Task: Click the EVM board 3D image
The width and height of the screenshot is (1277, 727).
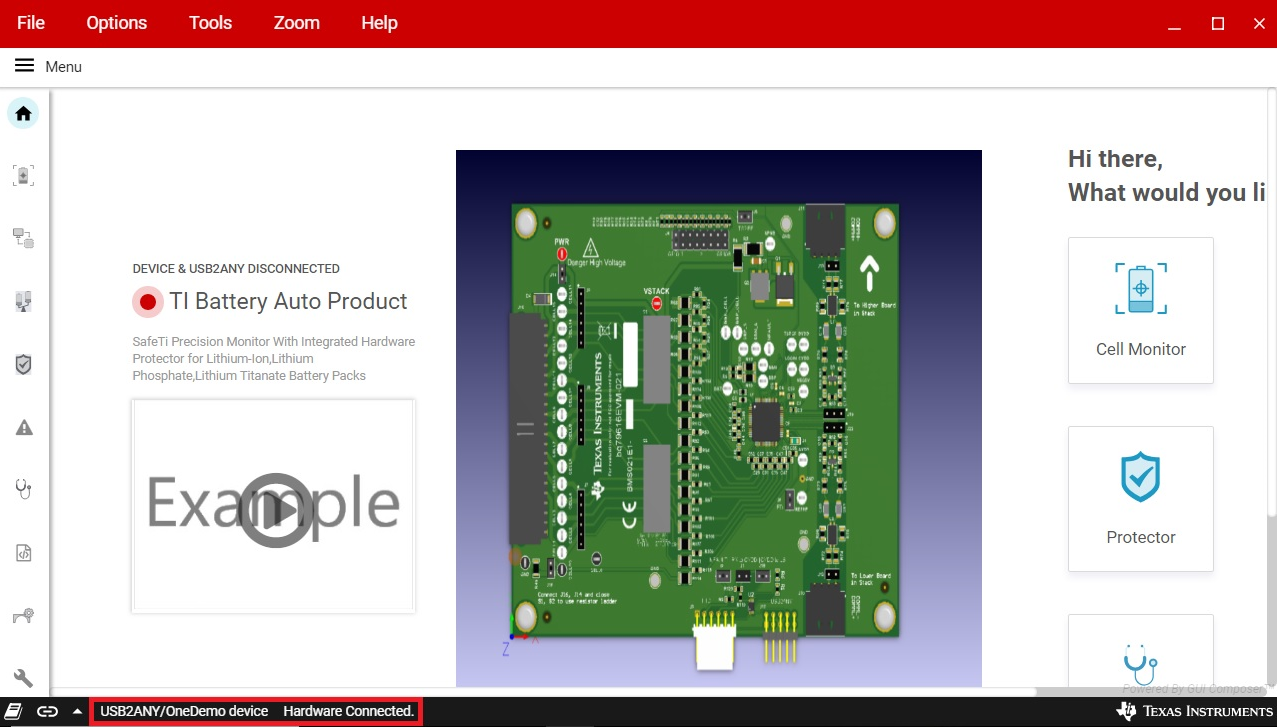Action: click(x=718, y=418)
